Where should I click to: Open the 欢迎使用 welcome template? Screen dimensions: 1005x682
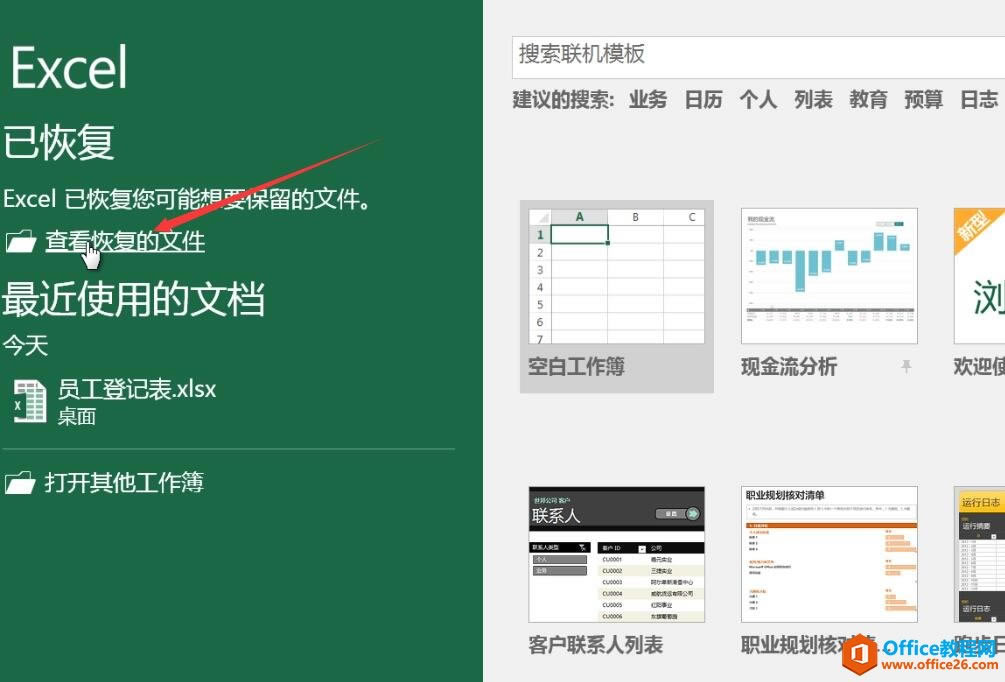[980, 273]
